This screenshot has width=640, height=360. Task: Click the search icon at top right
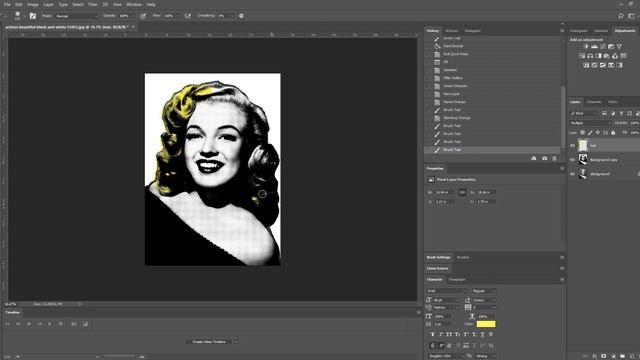620,16
